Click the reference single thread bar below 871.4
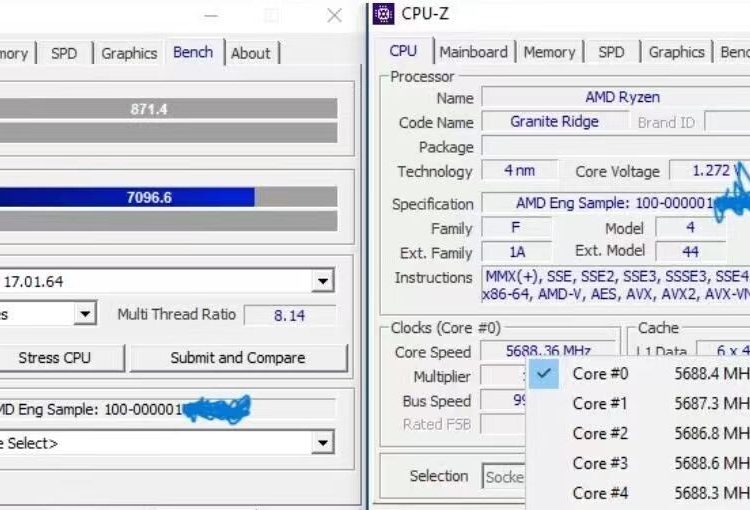This screenshot has height=510, width=750. click(x=168, y=133)
